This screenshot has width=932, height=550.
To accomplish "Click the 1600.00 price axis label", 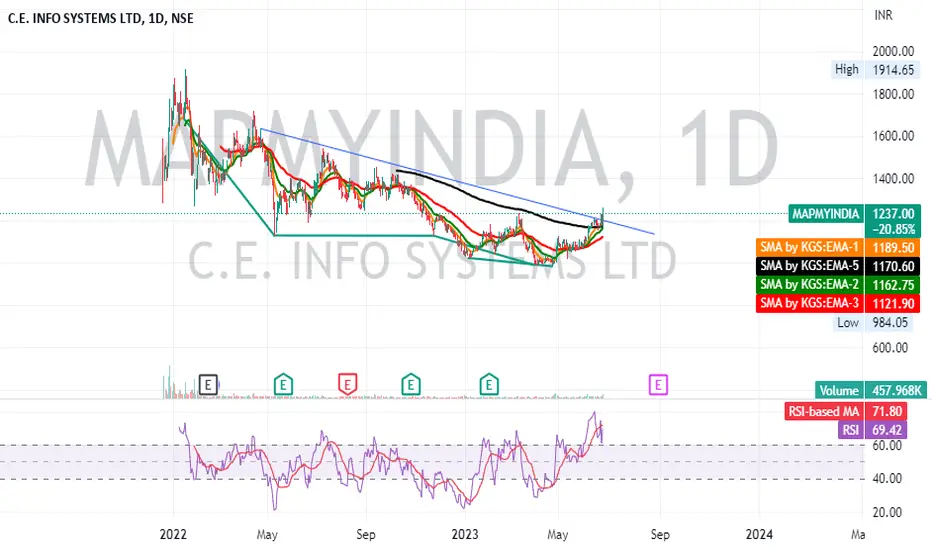I will point(893,136).
